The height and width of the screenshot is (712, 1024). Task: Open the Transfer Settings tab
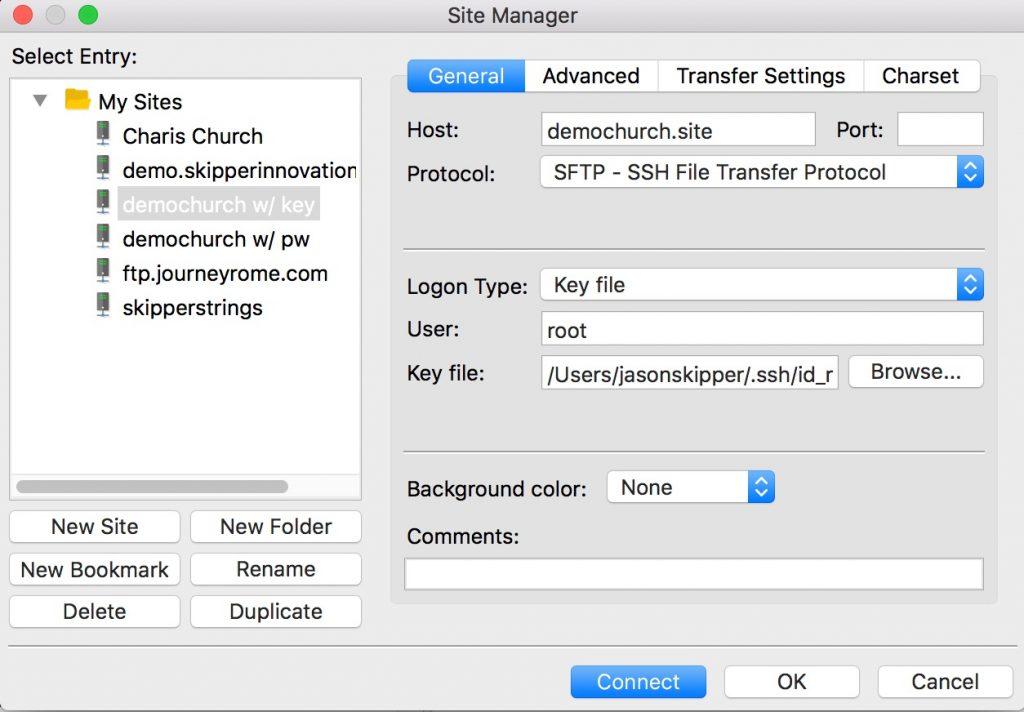(x=761, y=76)
